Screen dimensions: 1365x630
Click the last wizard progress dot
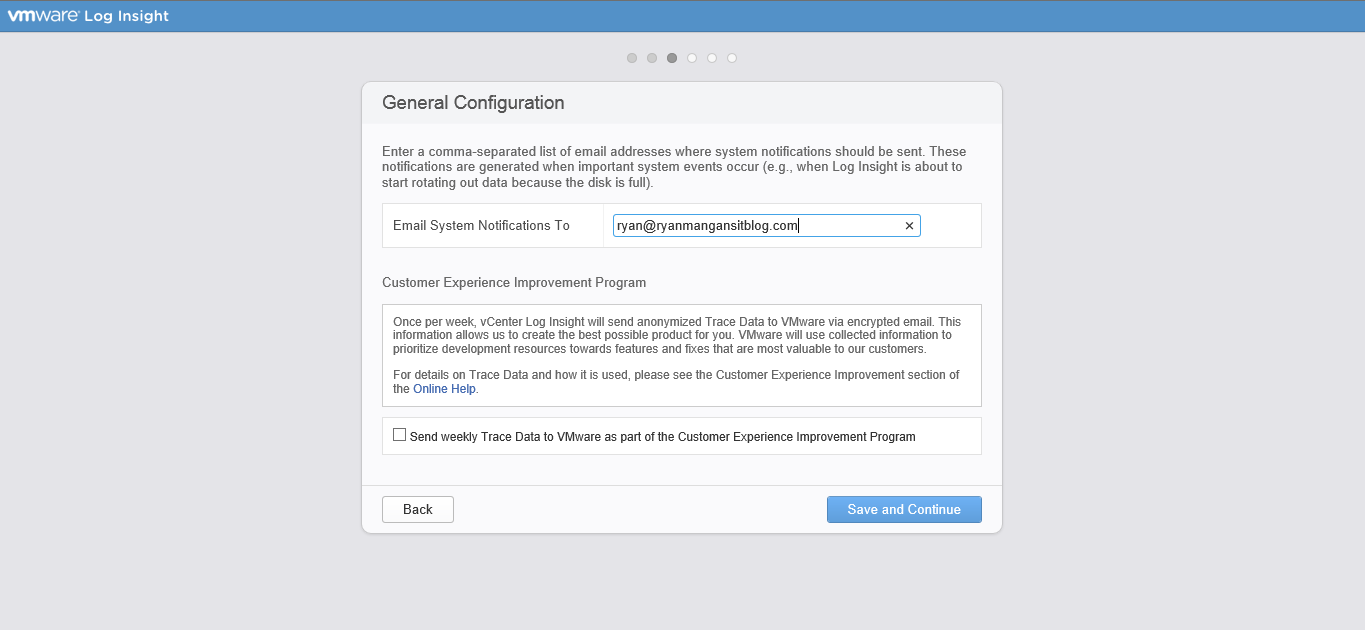pyautogui.click(x=732, y=58)
